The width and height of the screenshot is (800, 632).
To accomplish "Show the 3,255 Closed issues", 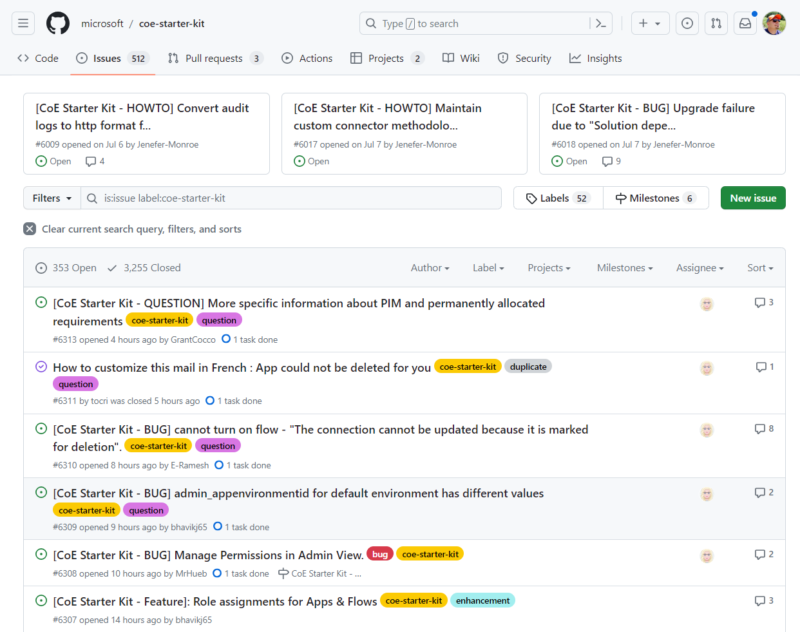I will tap(144, 268).
